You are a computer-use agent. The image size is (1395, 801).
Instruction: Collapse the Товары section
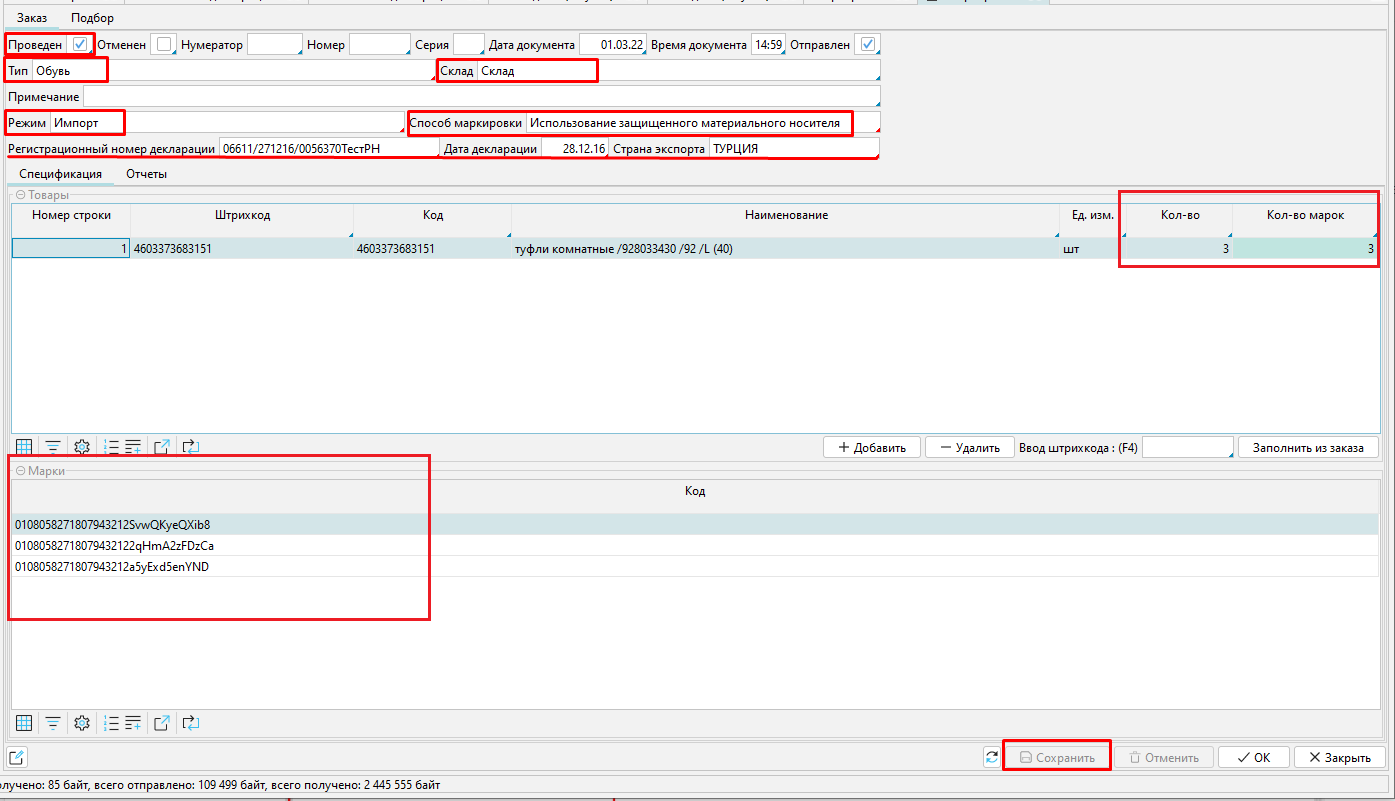[21, 196]
